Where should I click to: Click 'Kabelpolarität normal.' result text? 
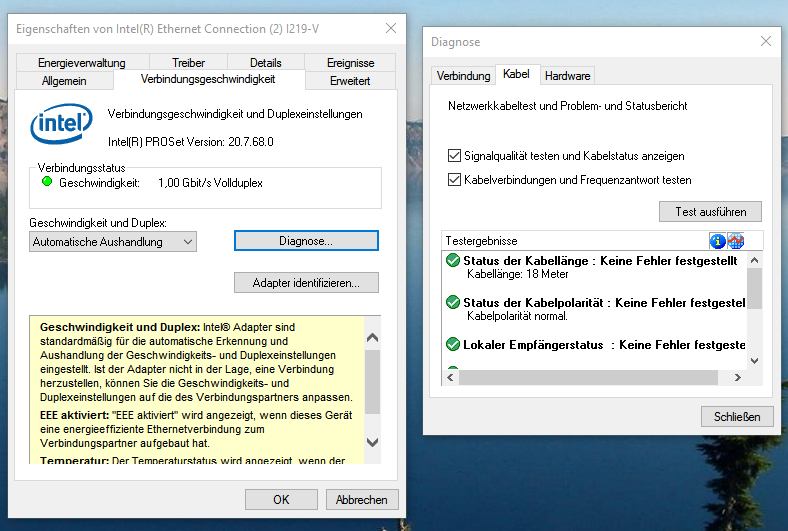[x=517, y=316]
